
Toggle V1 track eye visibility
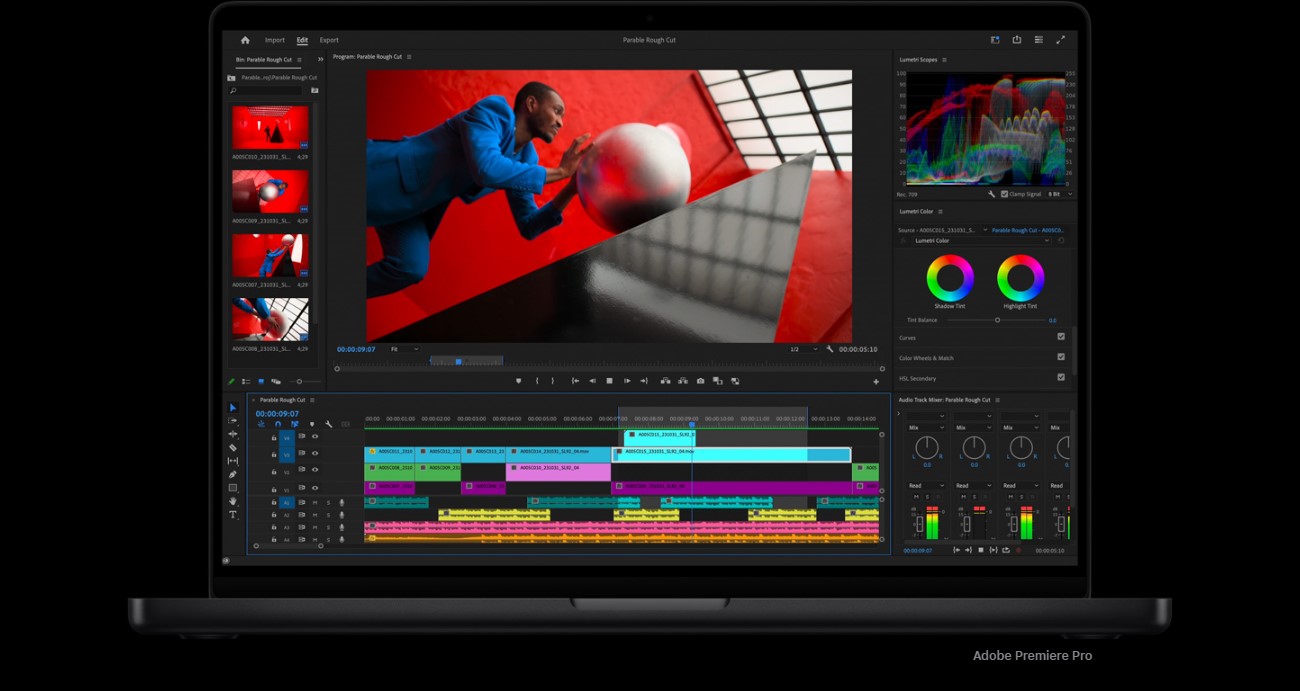315,488
